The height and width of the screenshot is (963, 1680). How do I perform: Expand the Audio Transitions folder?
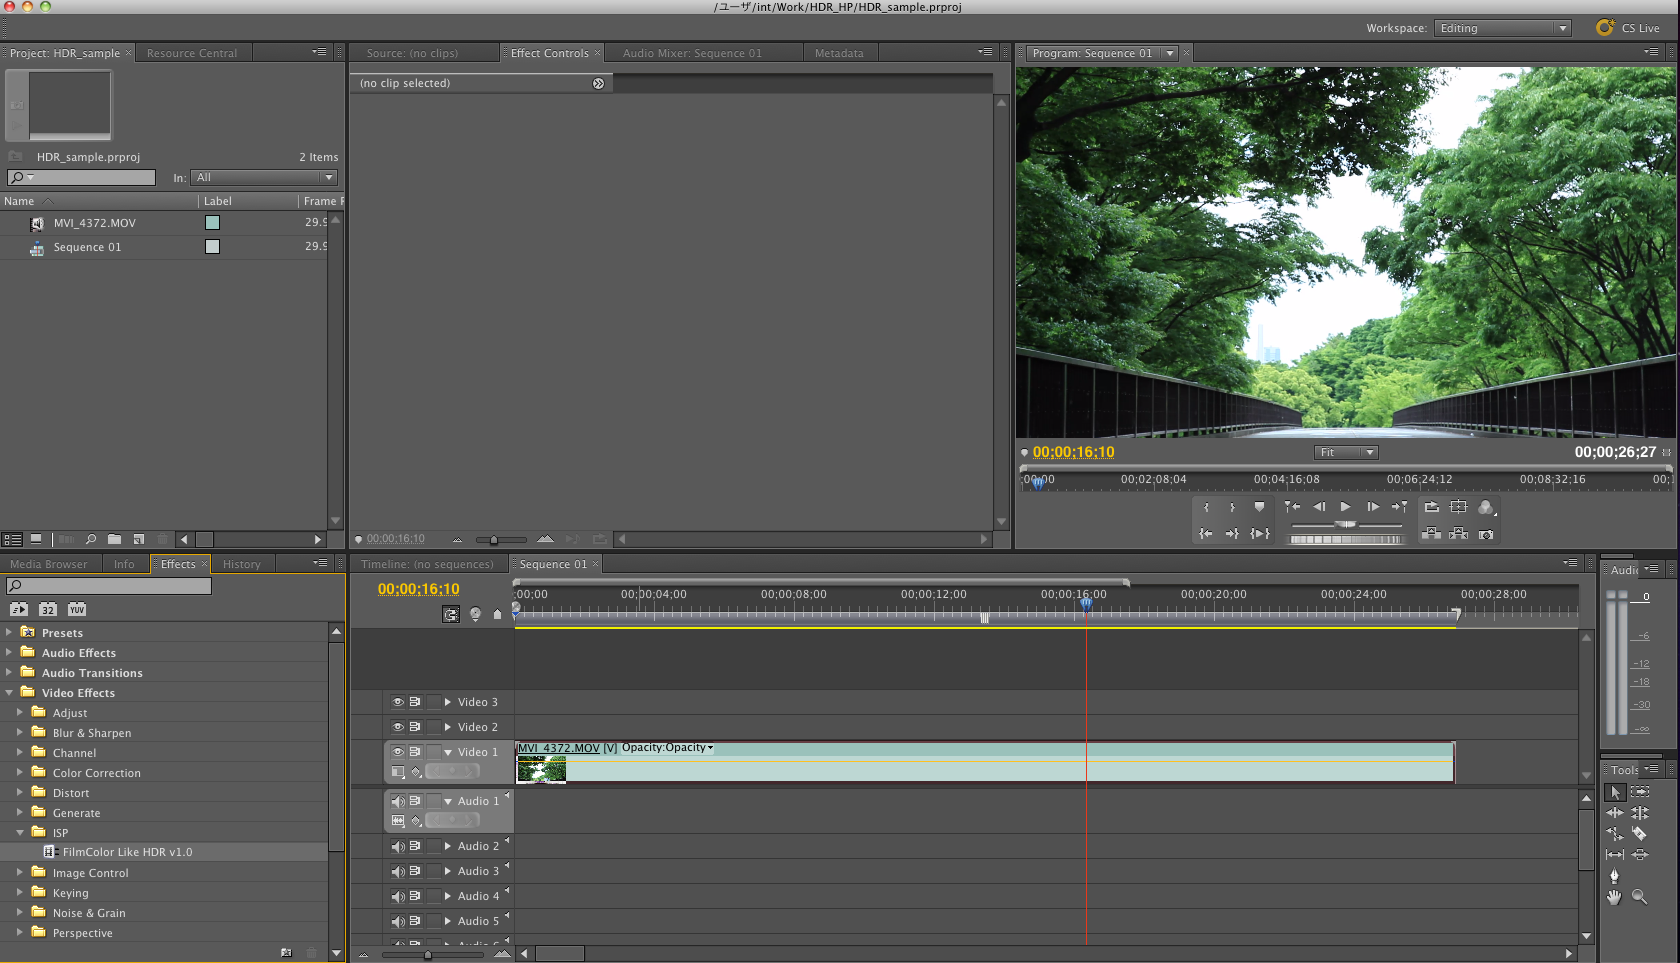(9, 672)
